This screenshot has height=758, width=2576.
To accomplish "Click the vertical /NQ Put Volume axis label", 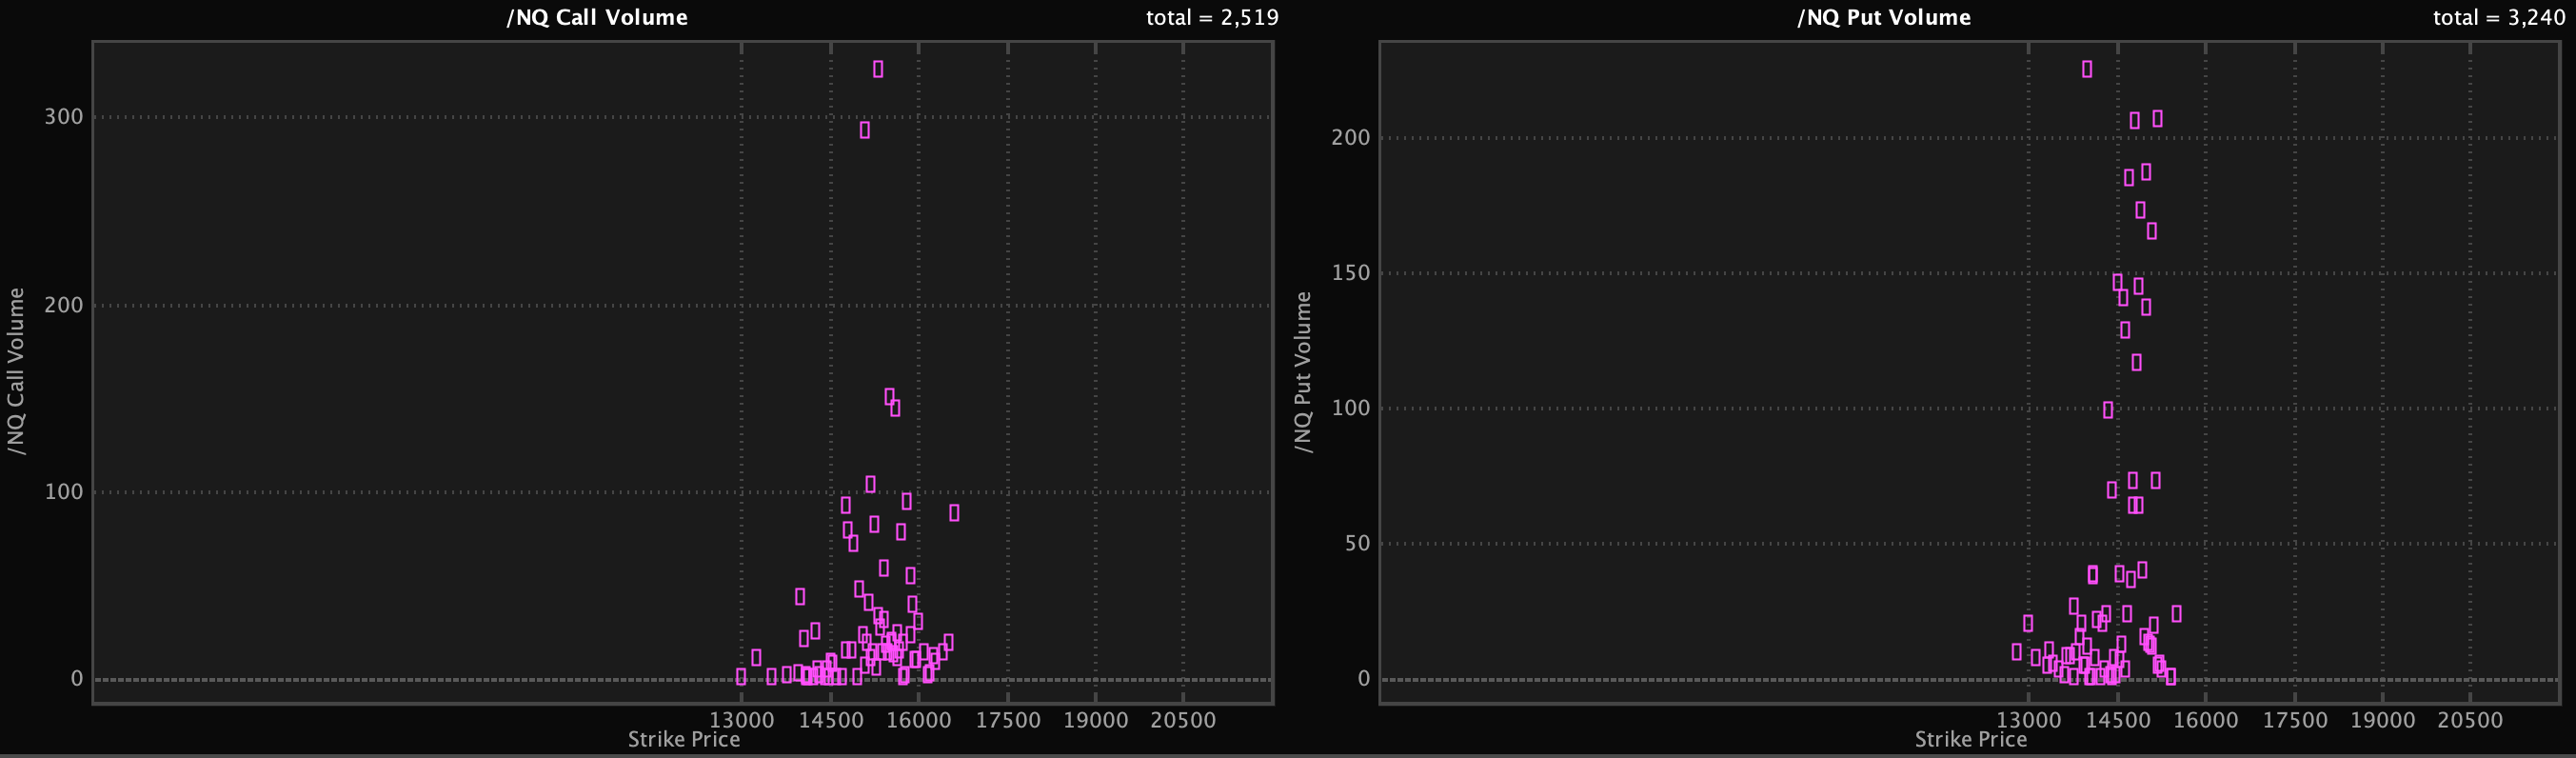I will coord(1303,372).
